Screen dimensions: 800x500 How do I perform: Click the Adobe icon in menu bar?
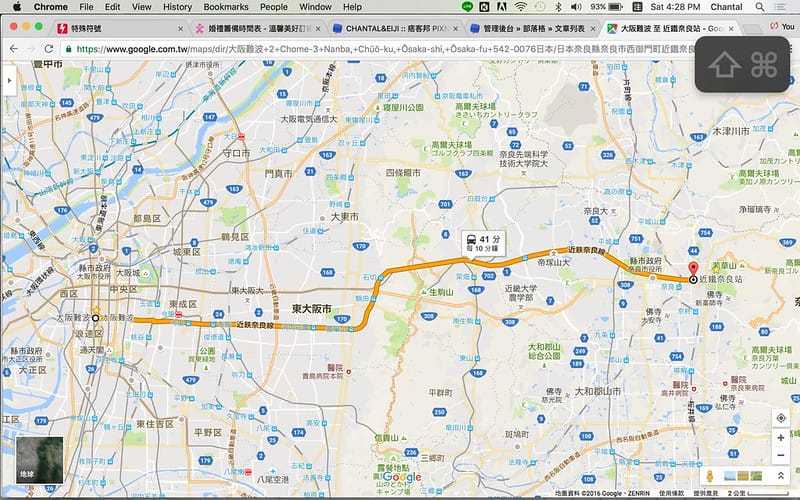coord(501,7)
